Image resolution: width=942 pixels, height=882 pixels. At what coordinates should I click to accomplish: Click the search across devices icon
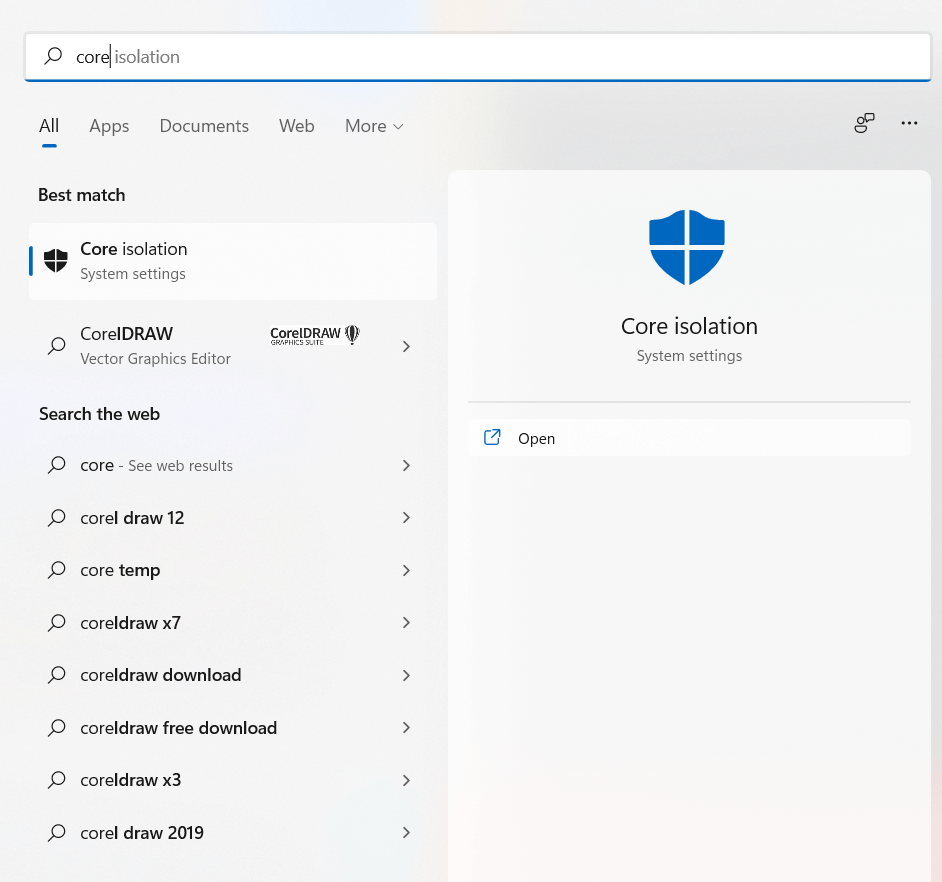point(864,123)
